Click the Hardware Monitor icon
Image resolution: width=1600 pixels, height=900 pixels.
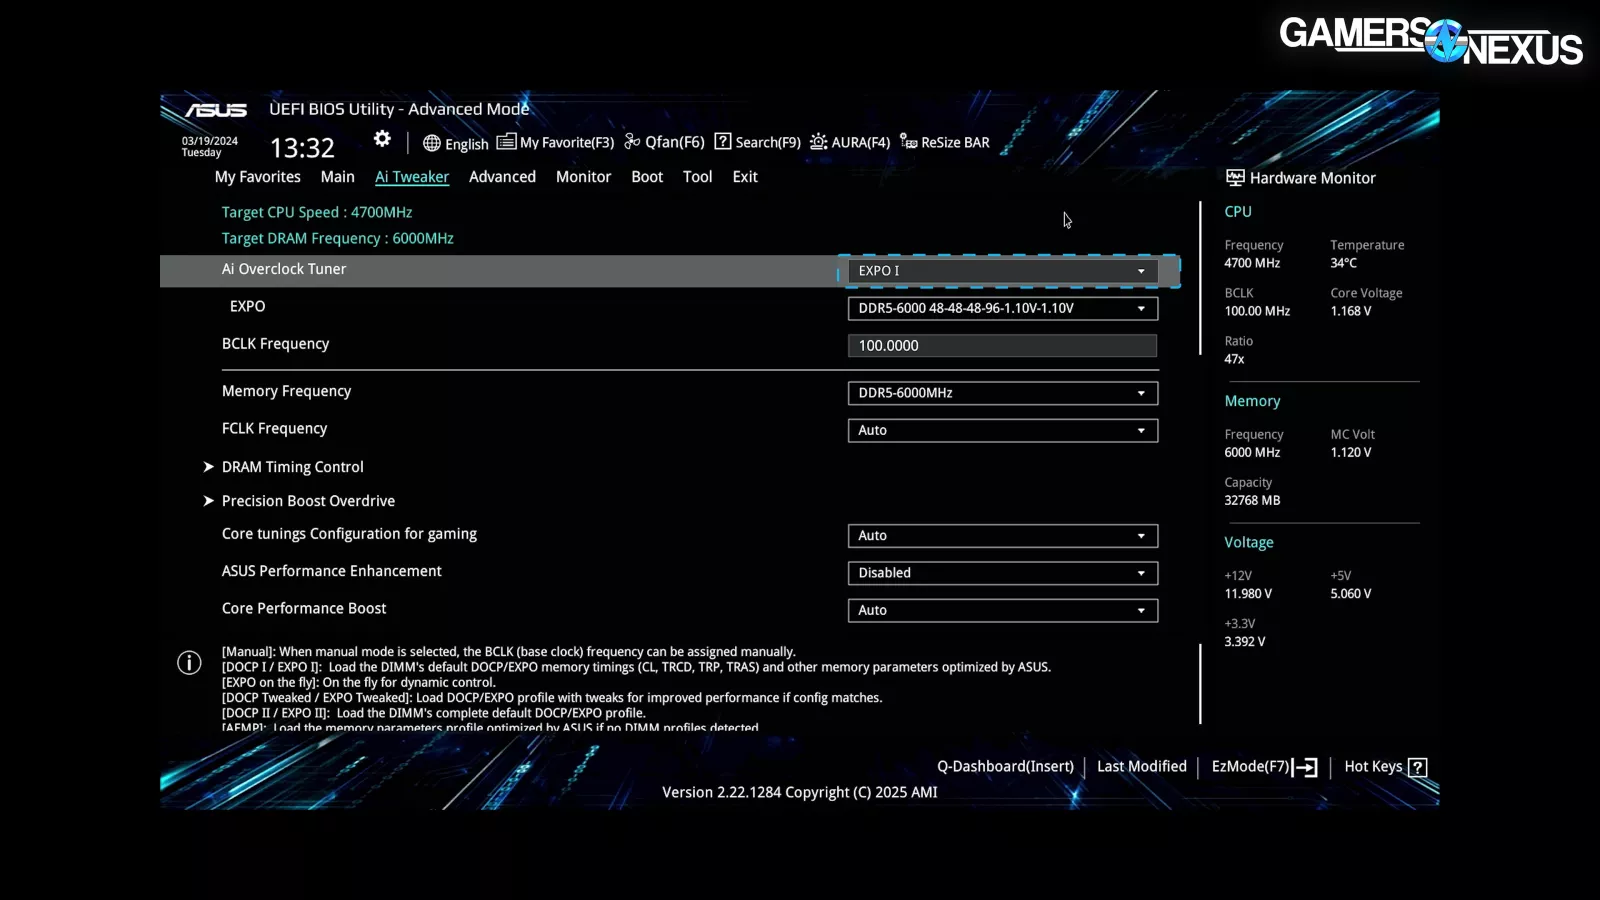1235,178
